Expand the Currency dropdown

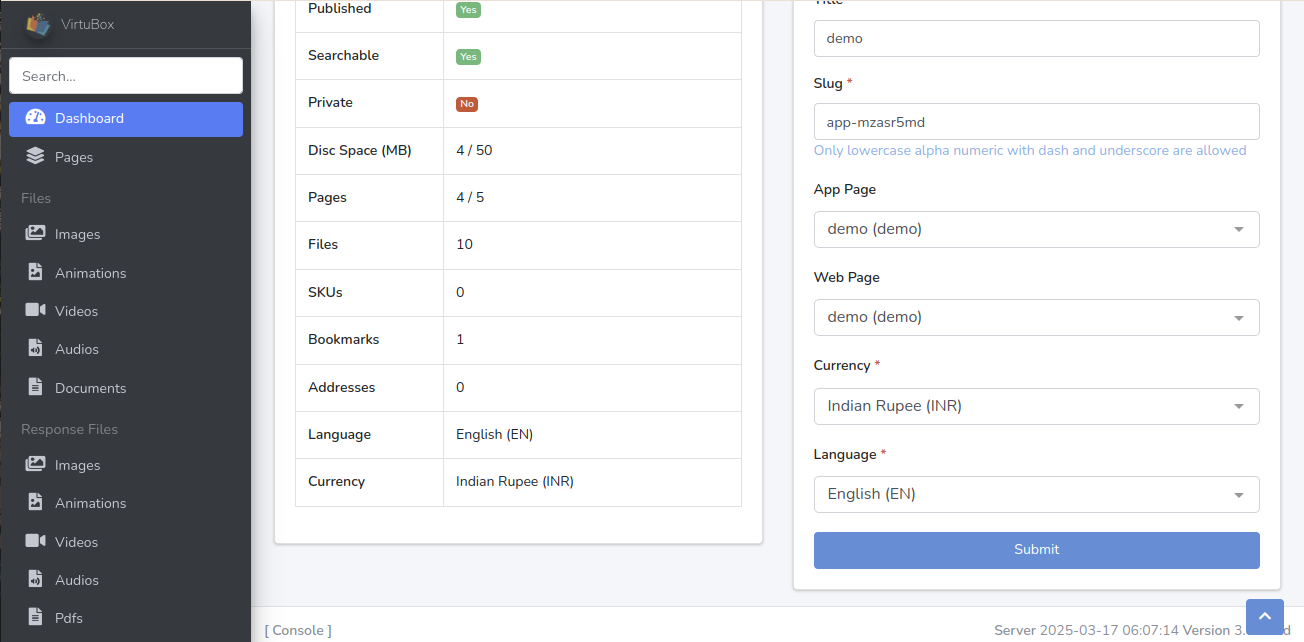(1036, 406)
